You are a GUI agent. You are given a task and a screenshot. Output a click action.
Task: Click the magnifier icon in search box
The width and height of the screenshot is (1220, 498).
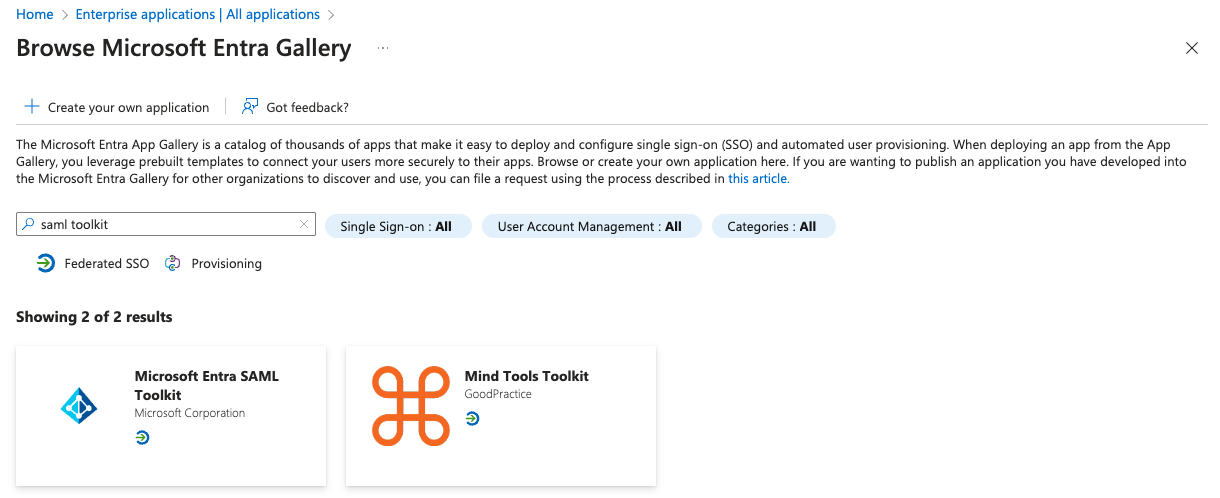28,225
